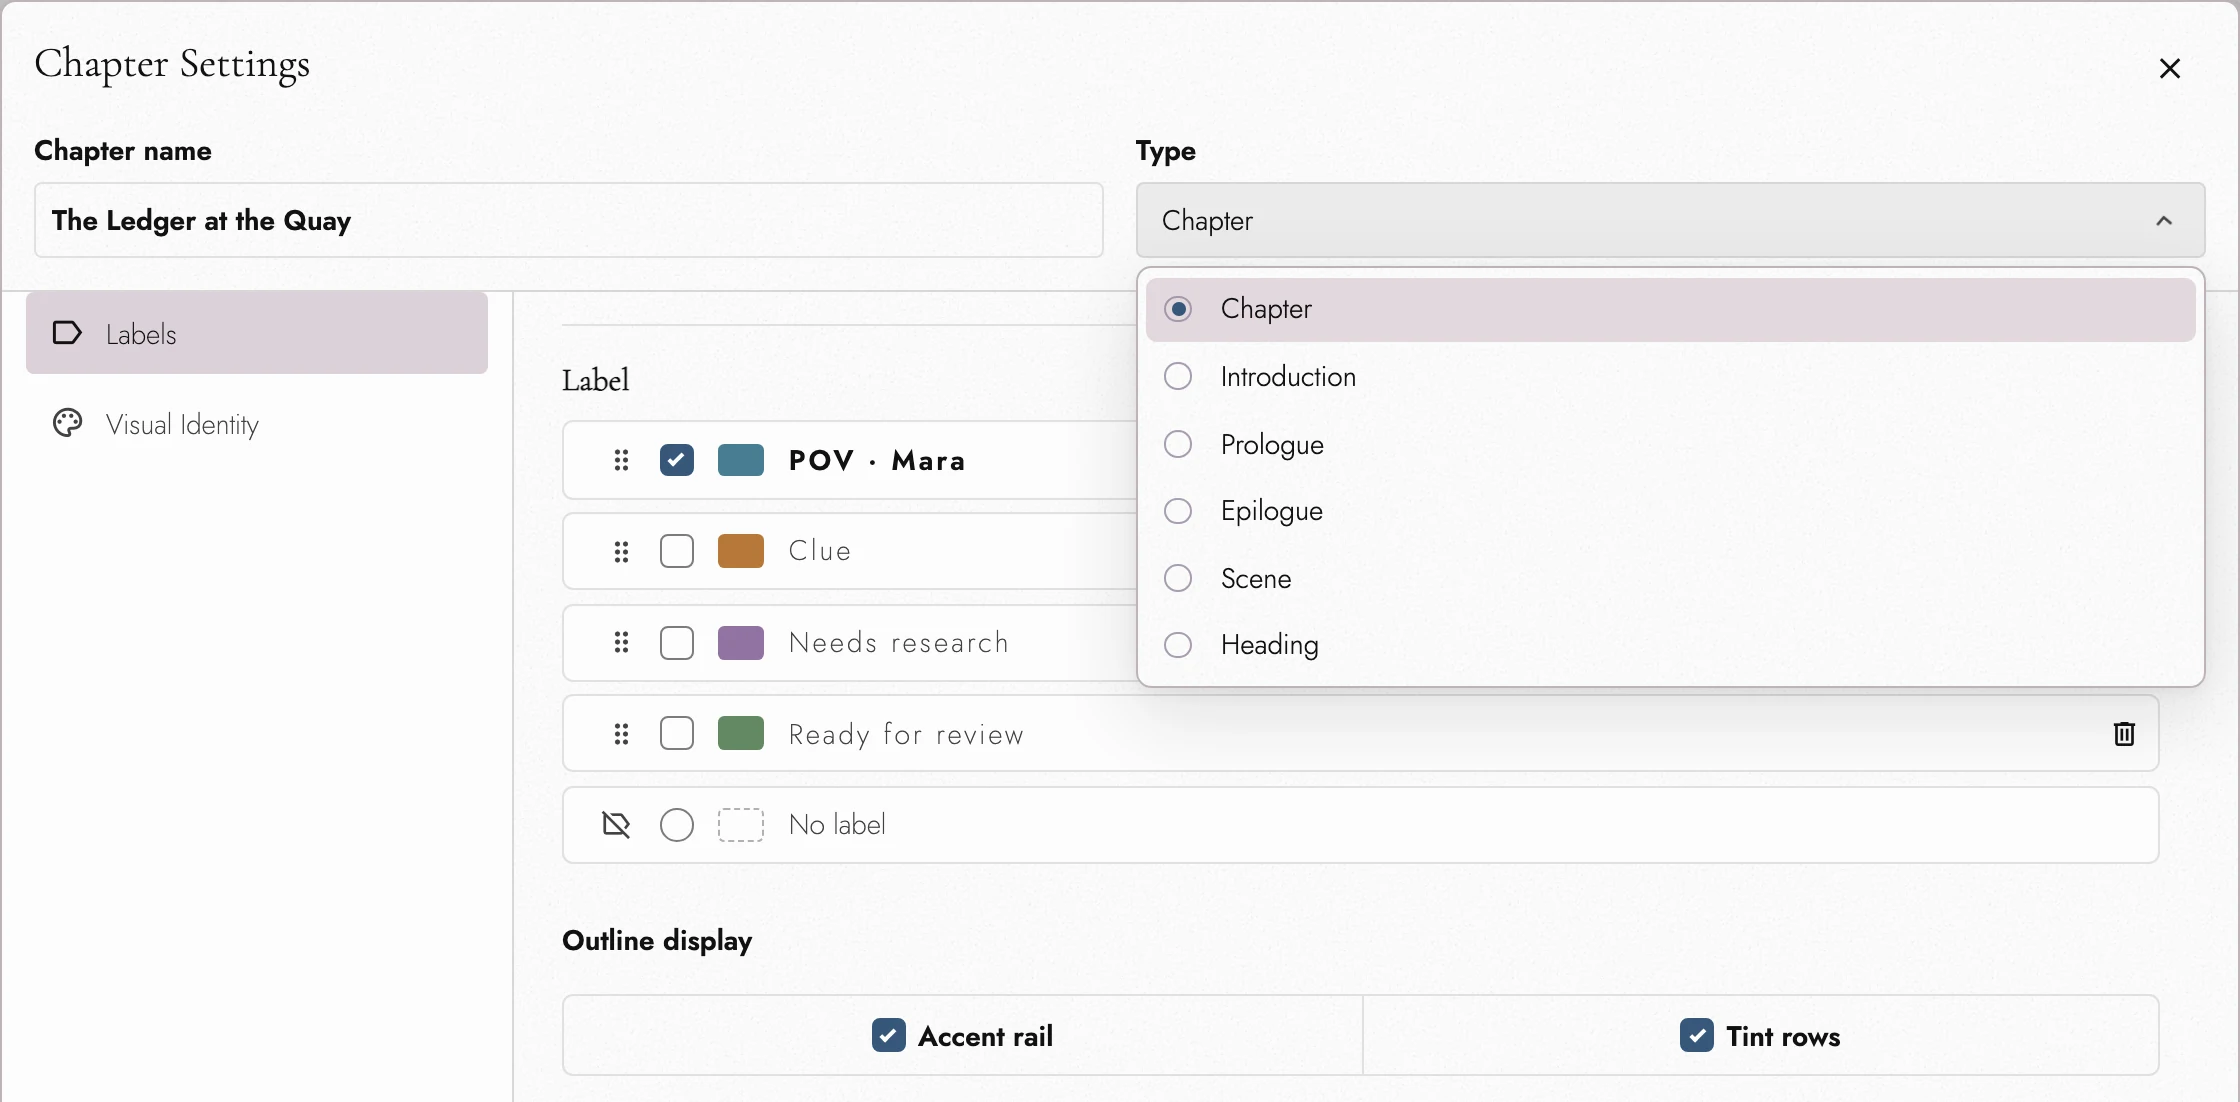Click the crossed-out label icon beside No label
Screen dimensions: 2240x1102
(616, 825)
